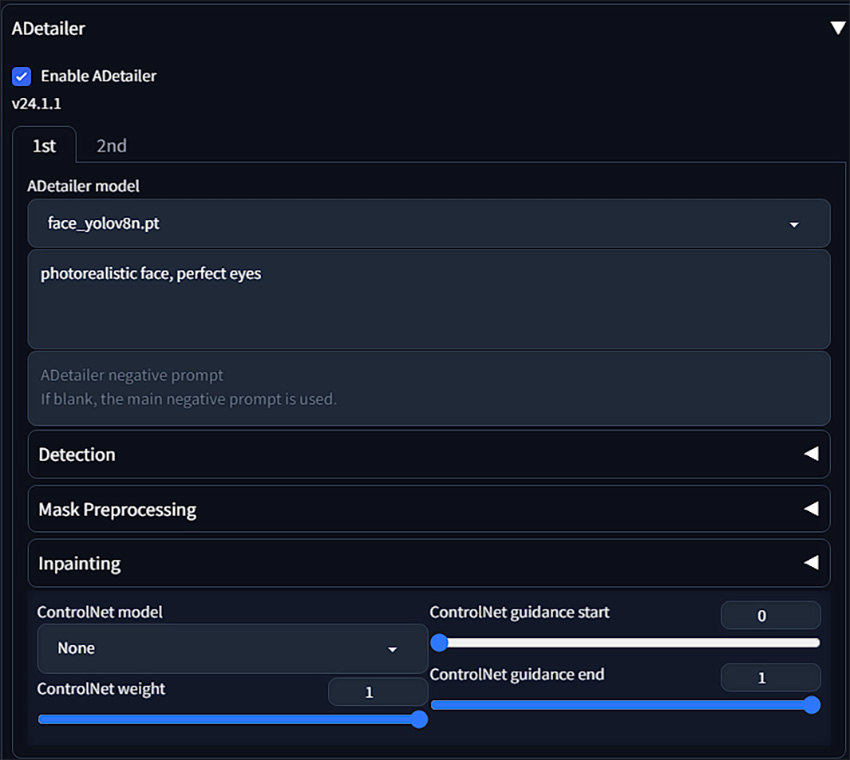Screen dimensions: 850x760
Task: Expand the Inpainting section
Action: [429, 563]
